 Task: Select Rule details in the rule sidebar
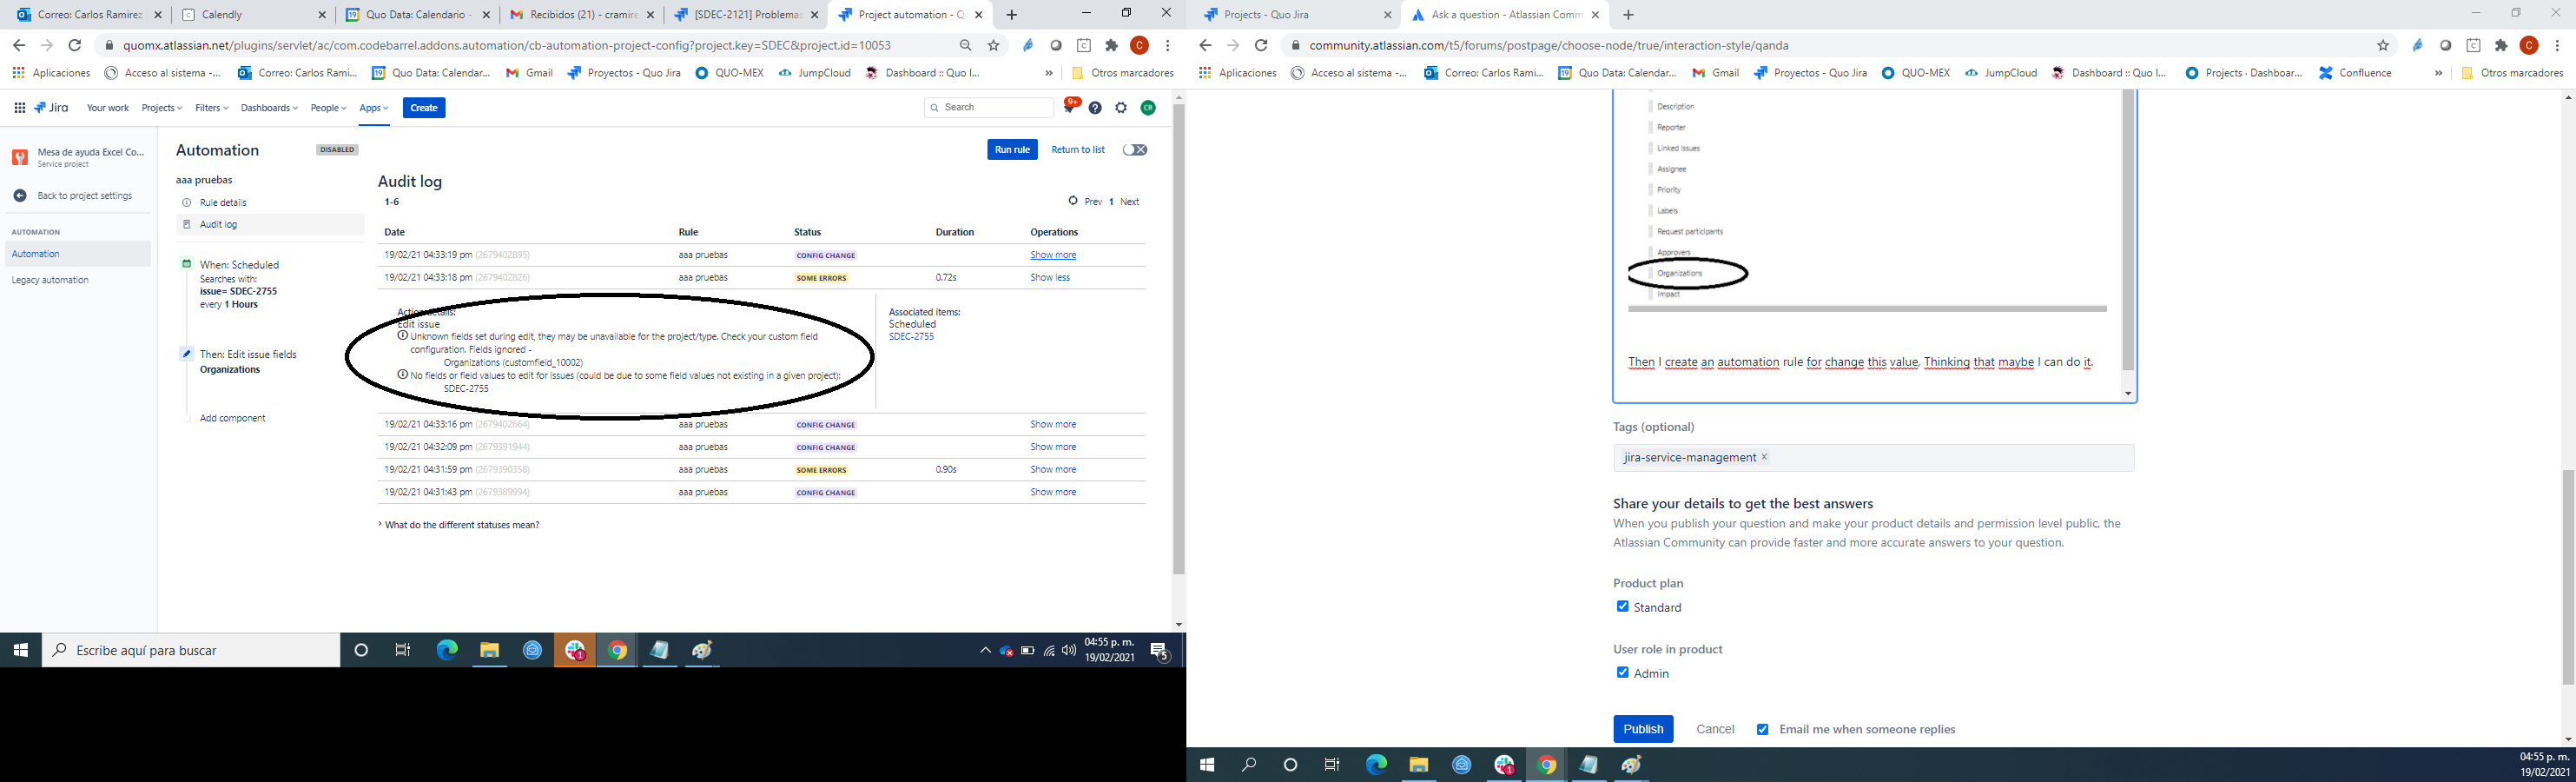(223, 202)
